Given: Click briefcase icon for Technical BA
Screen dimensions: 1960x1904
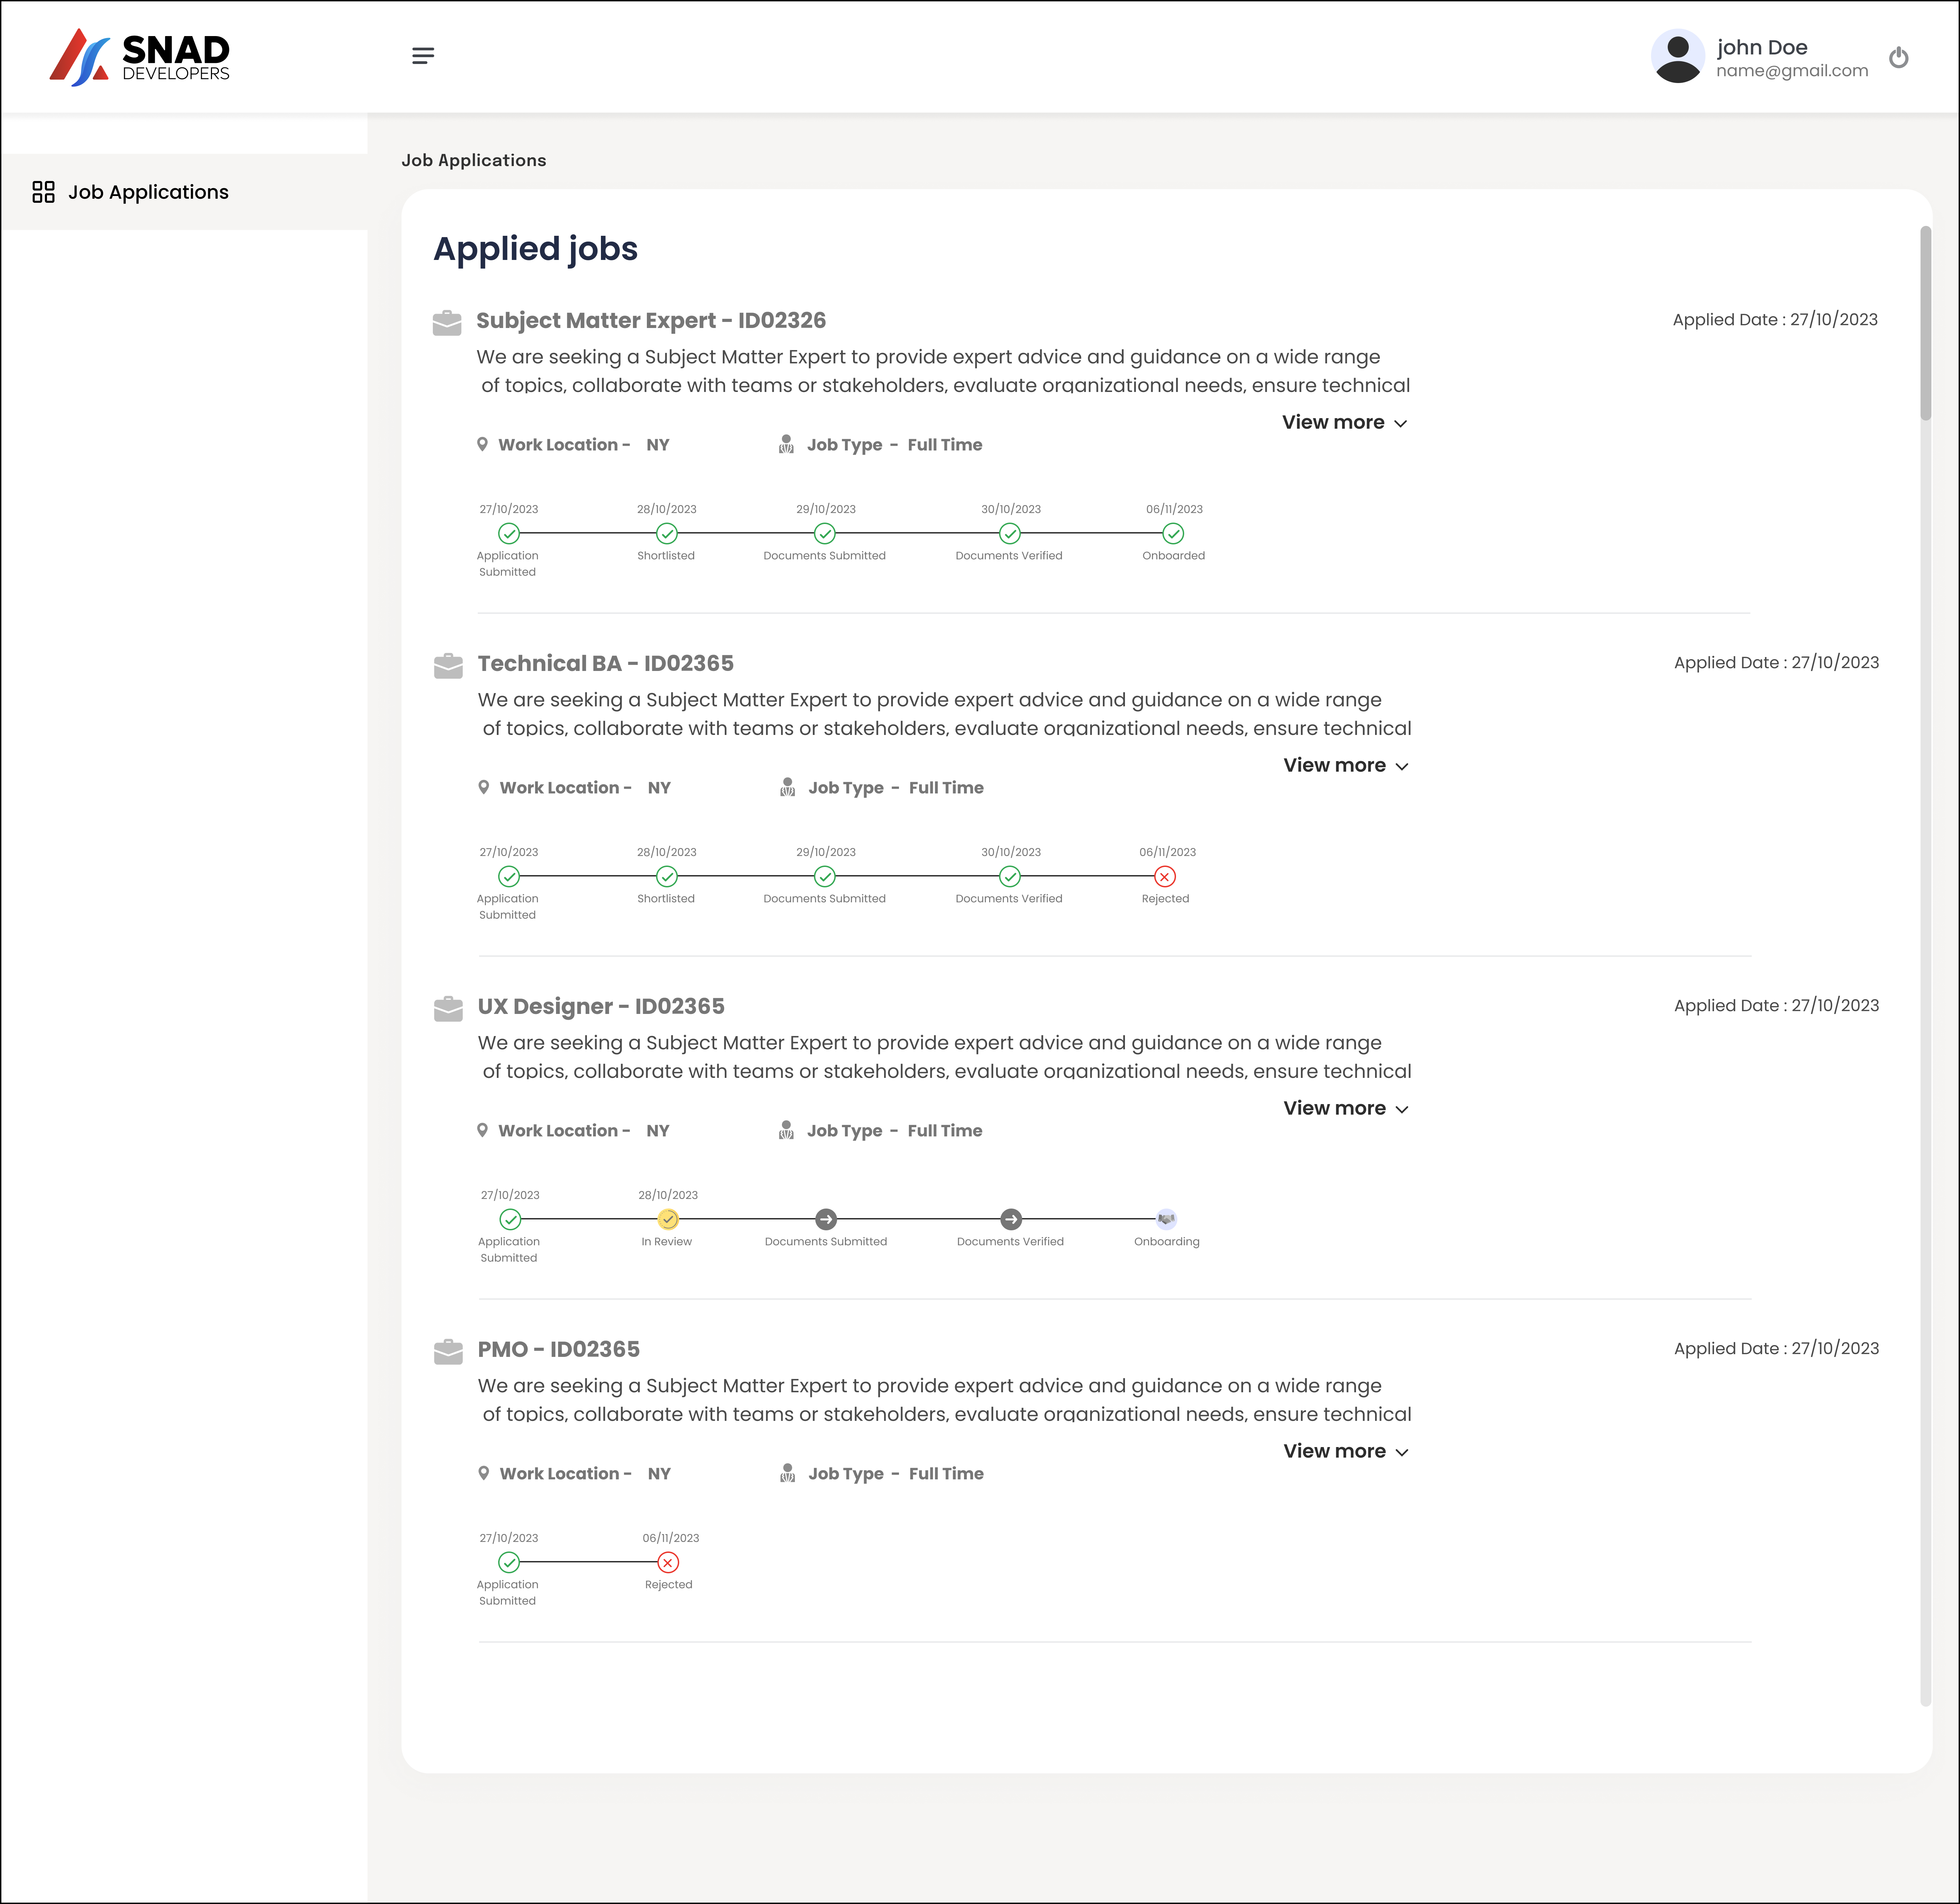Looking at the screenshot, I should tap(448, 666).
